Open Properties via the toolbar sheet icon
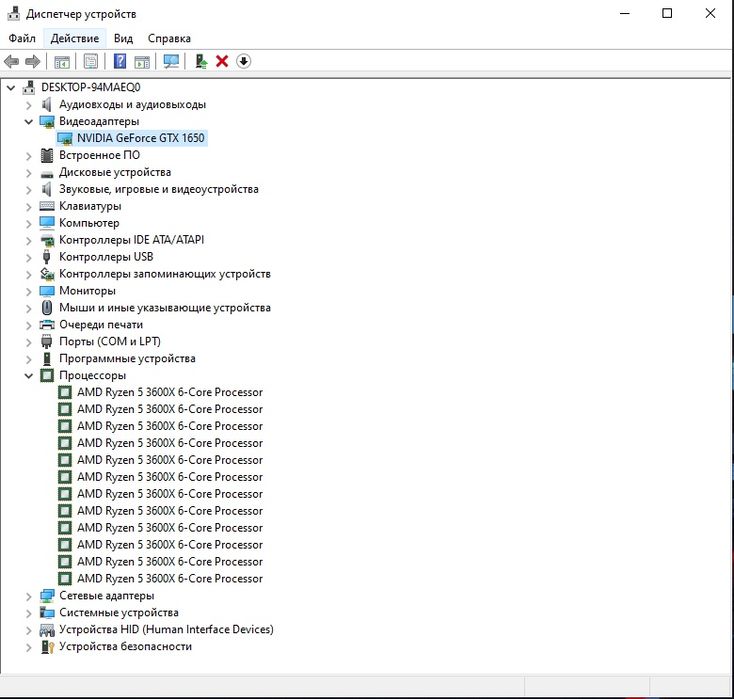This screenshot has height=699, width=734. pyautogui.click(x=90, y=61)
